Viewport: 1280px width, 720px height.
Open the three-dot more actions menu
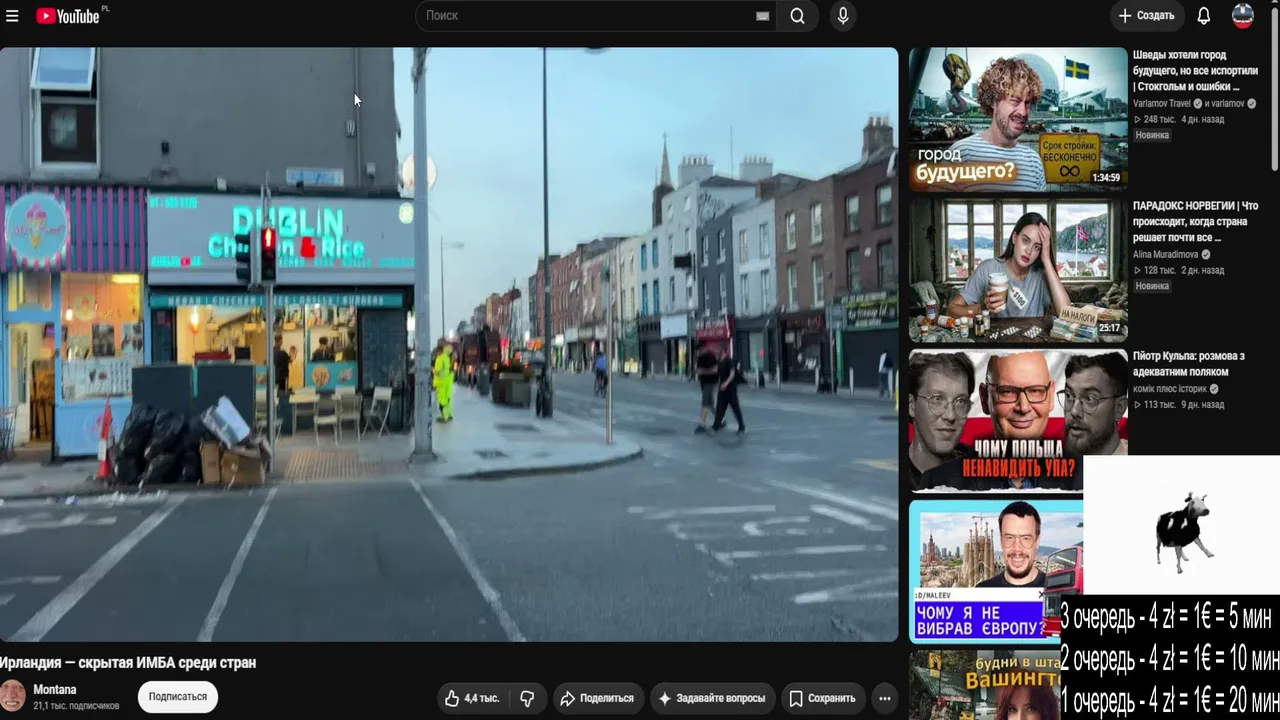coord(885,698)
